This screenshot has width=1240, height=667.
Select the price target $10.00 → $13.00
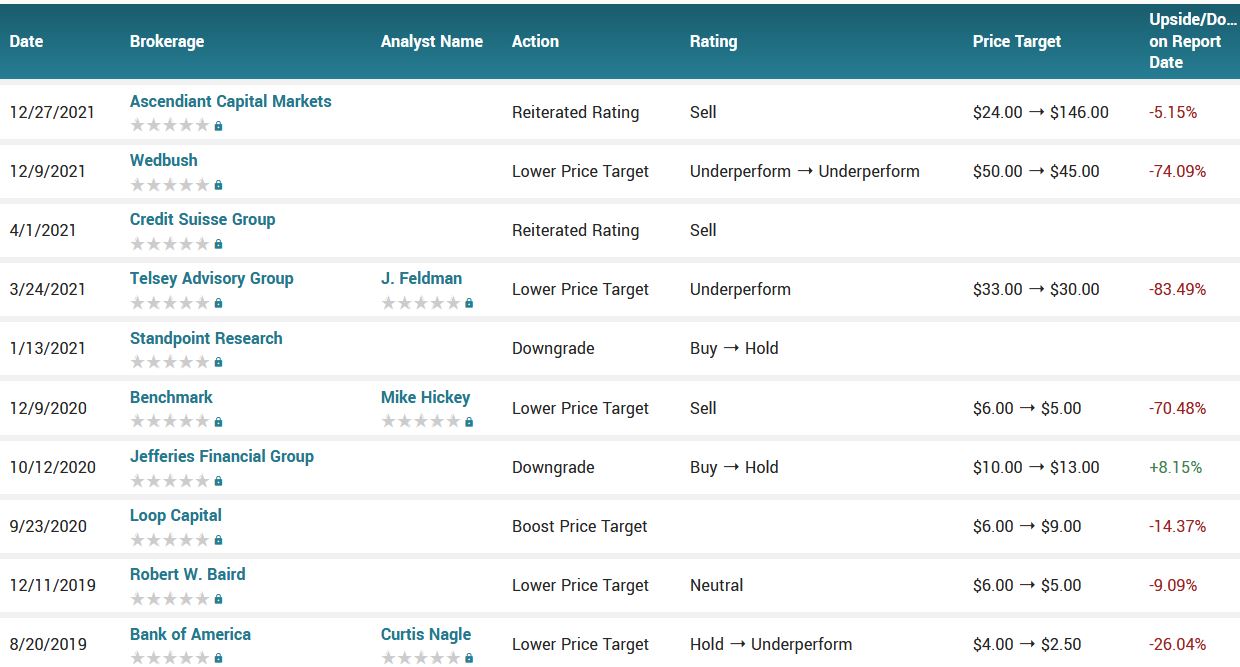pos(1036,467)
